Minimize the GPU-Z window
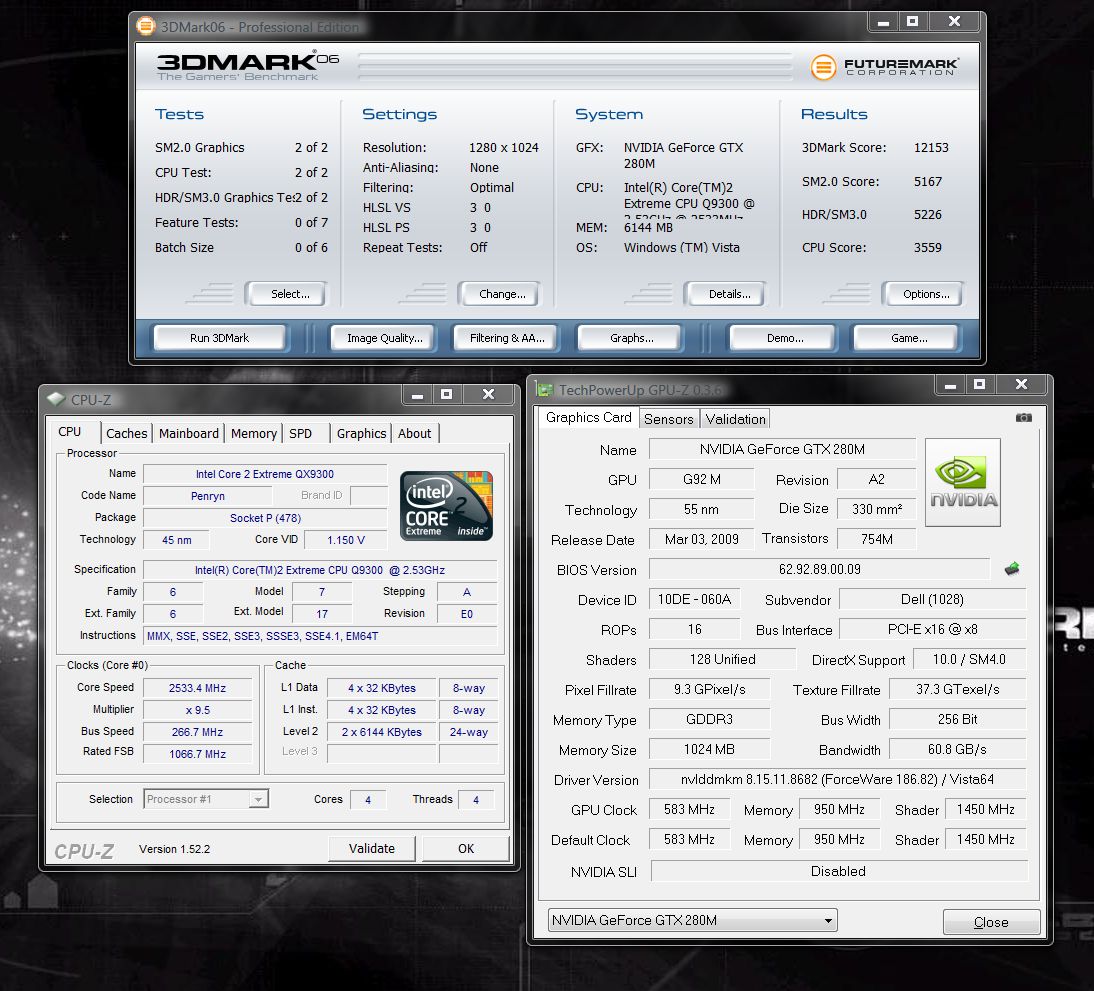1094x991 pixels. [950, 385]
